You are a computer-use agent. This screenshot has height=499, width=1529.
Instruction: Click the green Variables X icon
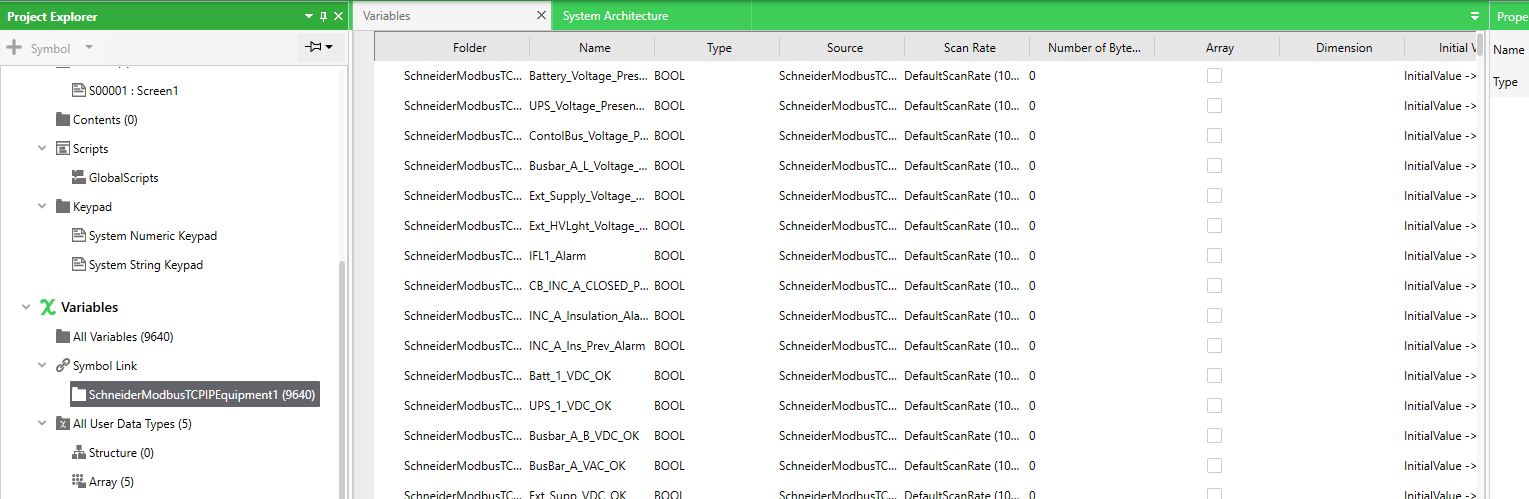tap(47, 307)
